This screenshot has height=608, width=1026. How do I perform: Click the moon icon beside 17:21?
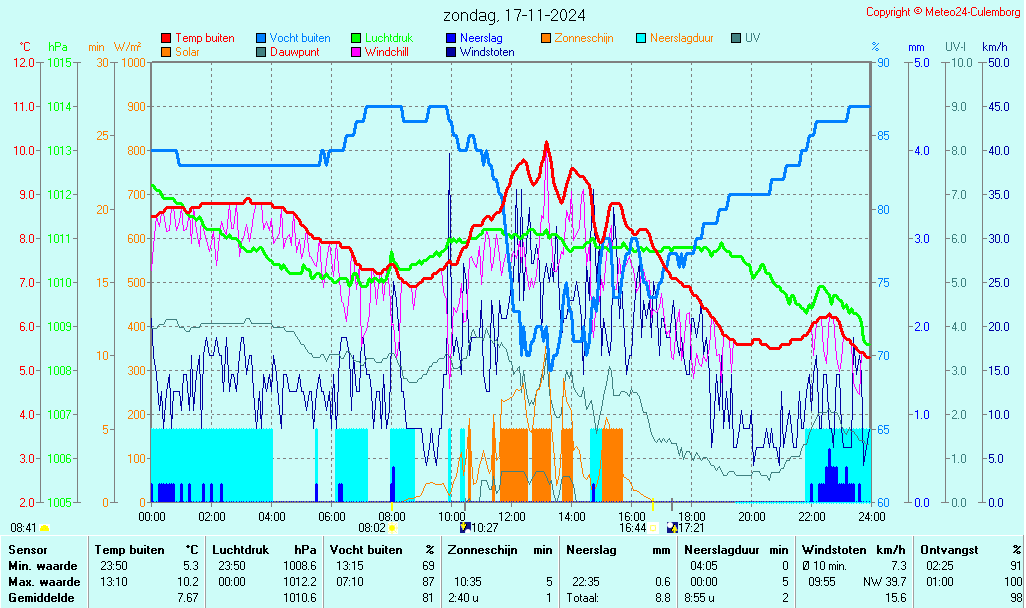[672, 527]
